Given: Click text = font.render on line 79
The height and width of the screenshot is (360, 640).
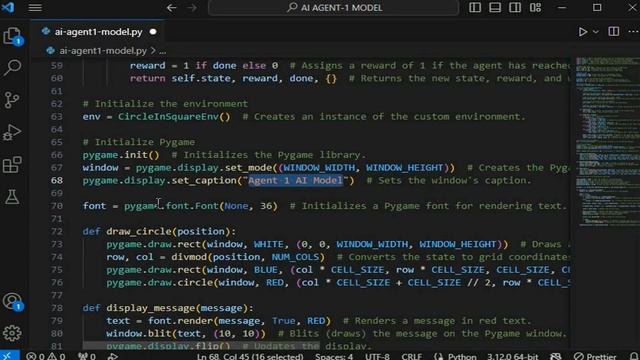Looking at the screenshot, I should coord(218,321).
